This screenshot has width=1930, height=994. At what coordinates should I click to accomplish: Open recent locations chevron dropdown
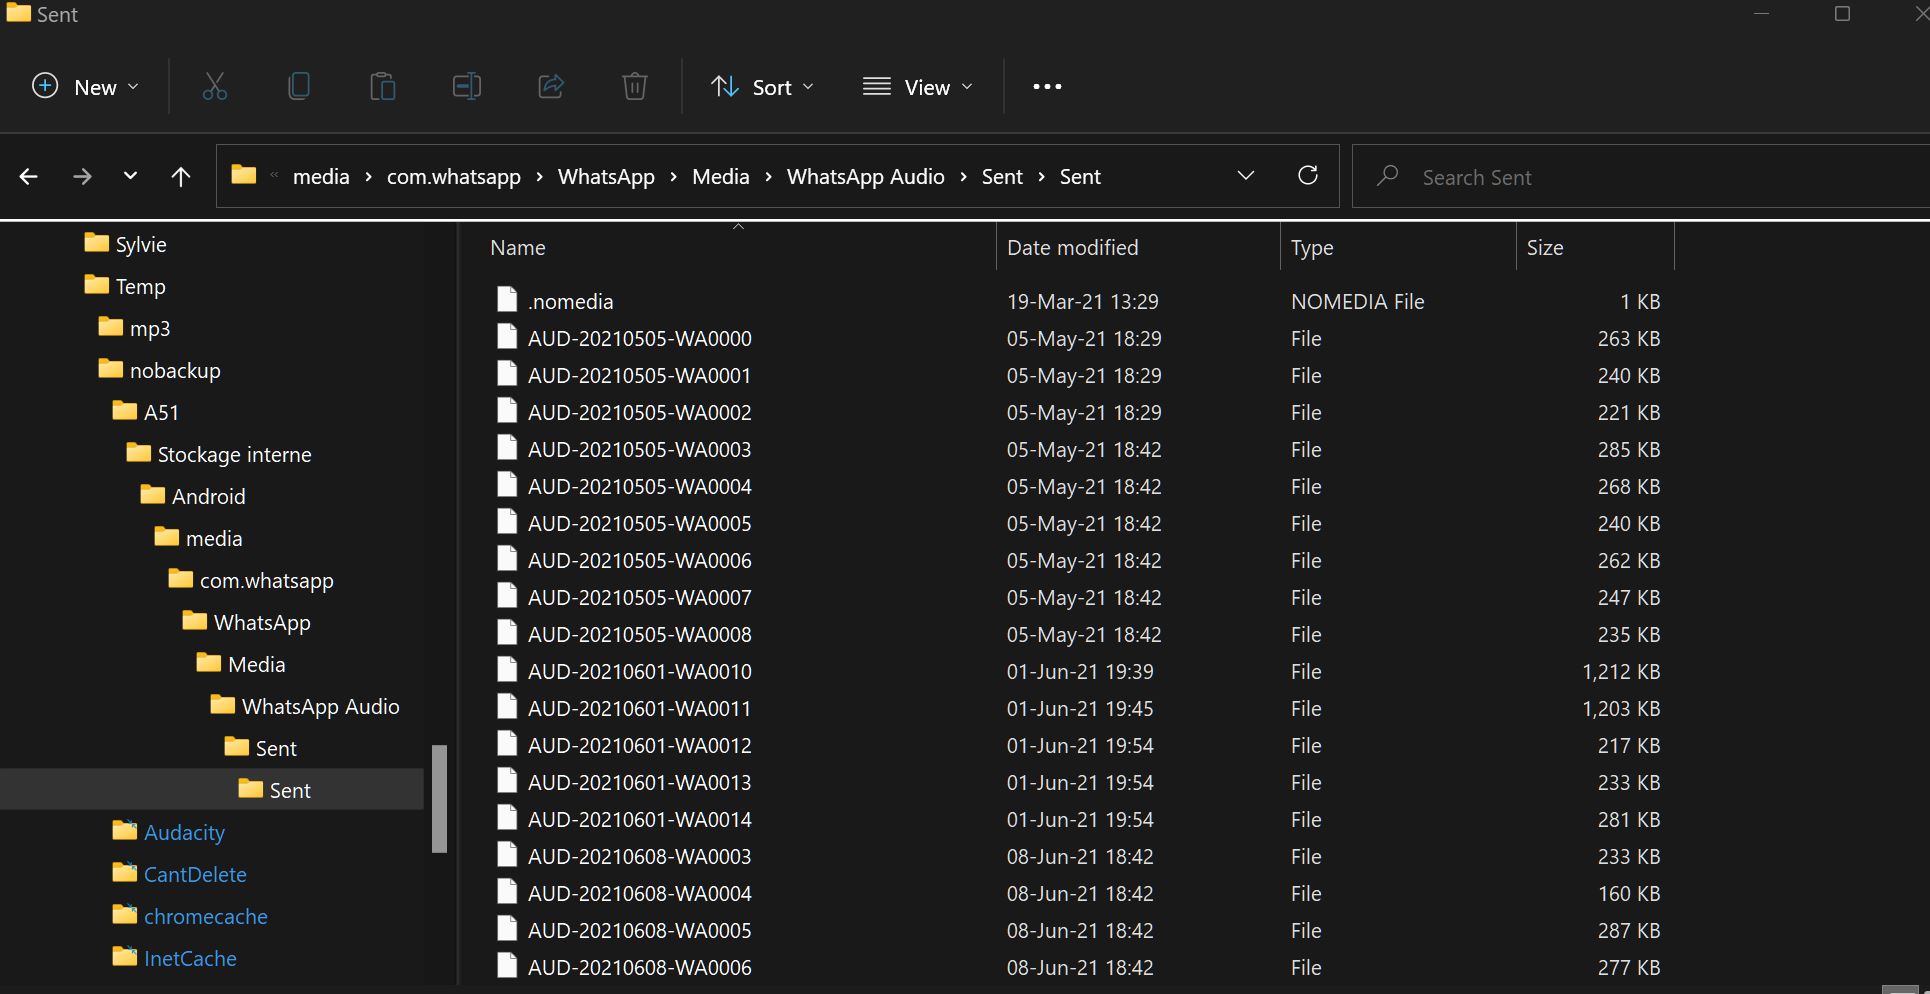pyautogui.click(x=130, y=176)
